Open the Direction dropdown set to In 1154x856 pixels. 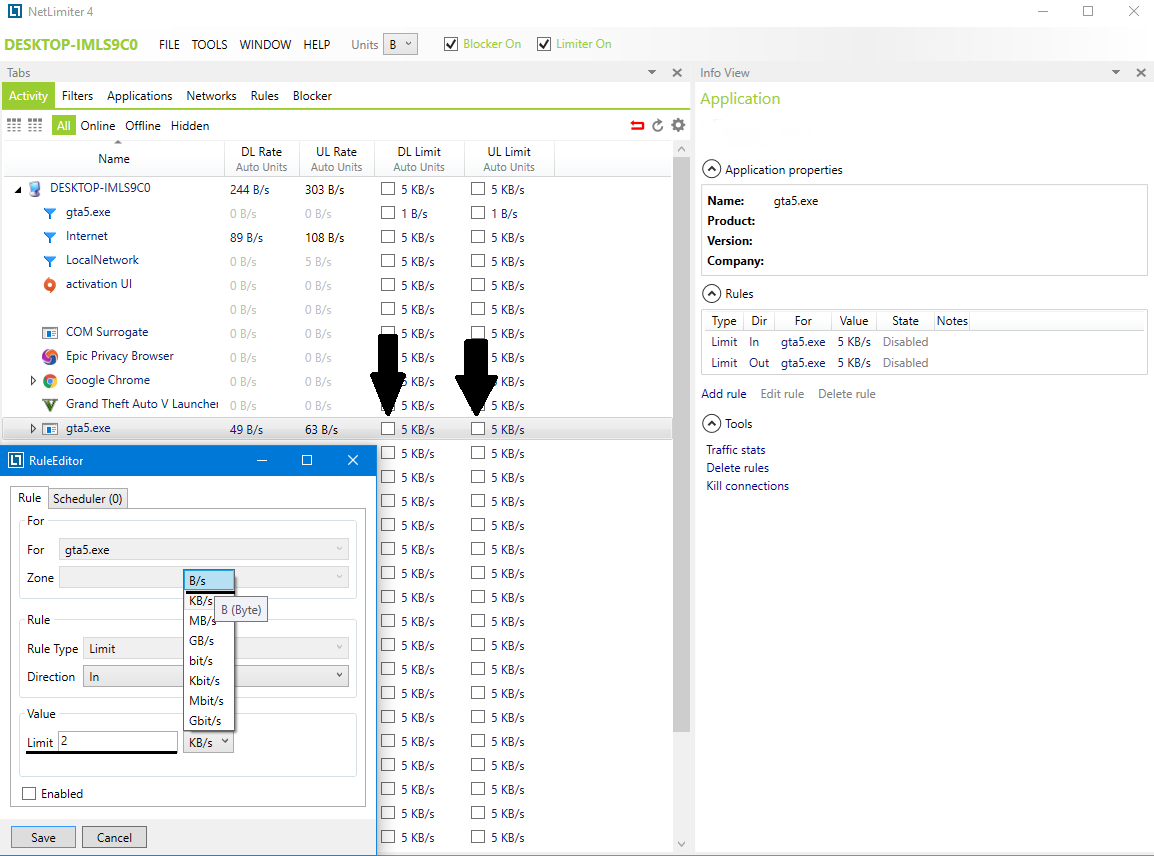click(x=216, y=676)
